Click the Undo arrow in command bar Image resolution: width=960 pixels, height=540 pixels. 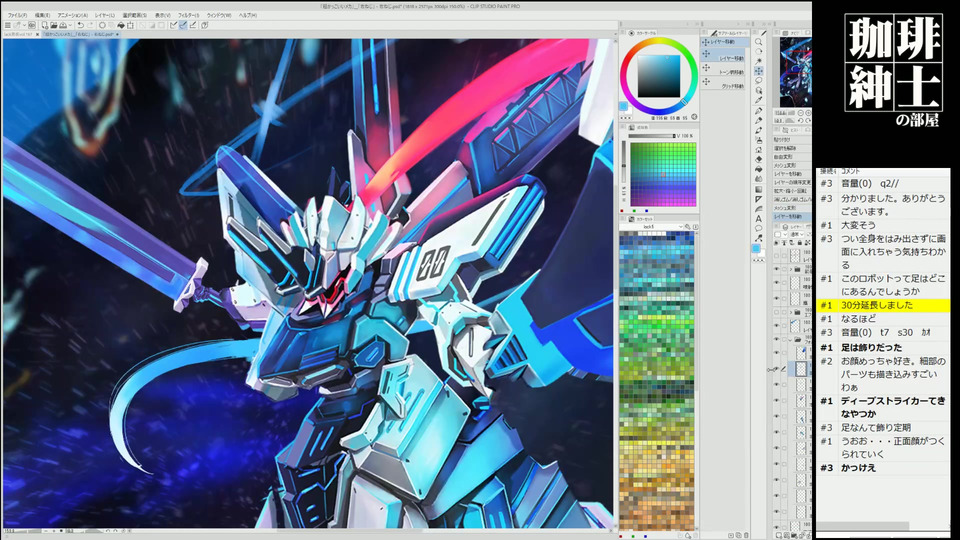(x=80, y=25)
